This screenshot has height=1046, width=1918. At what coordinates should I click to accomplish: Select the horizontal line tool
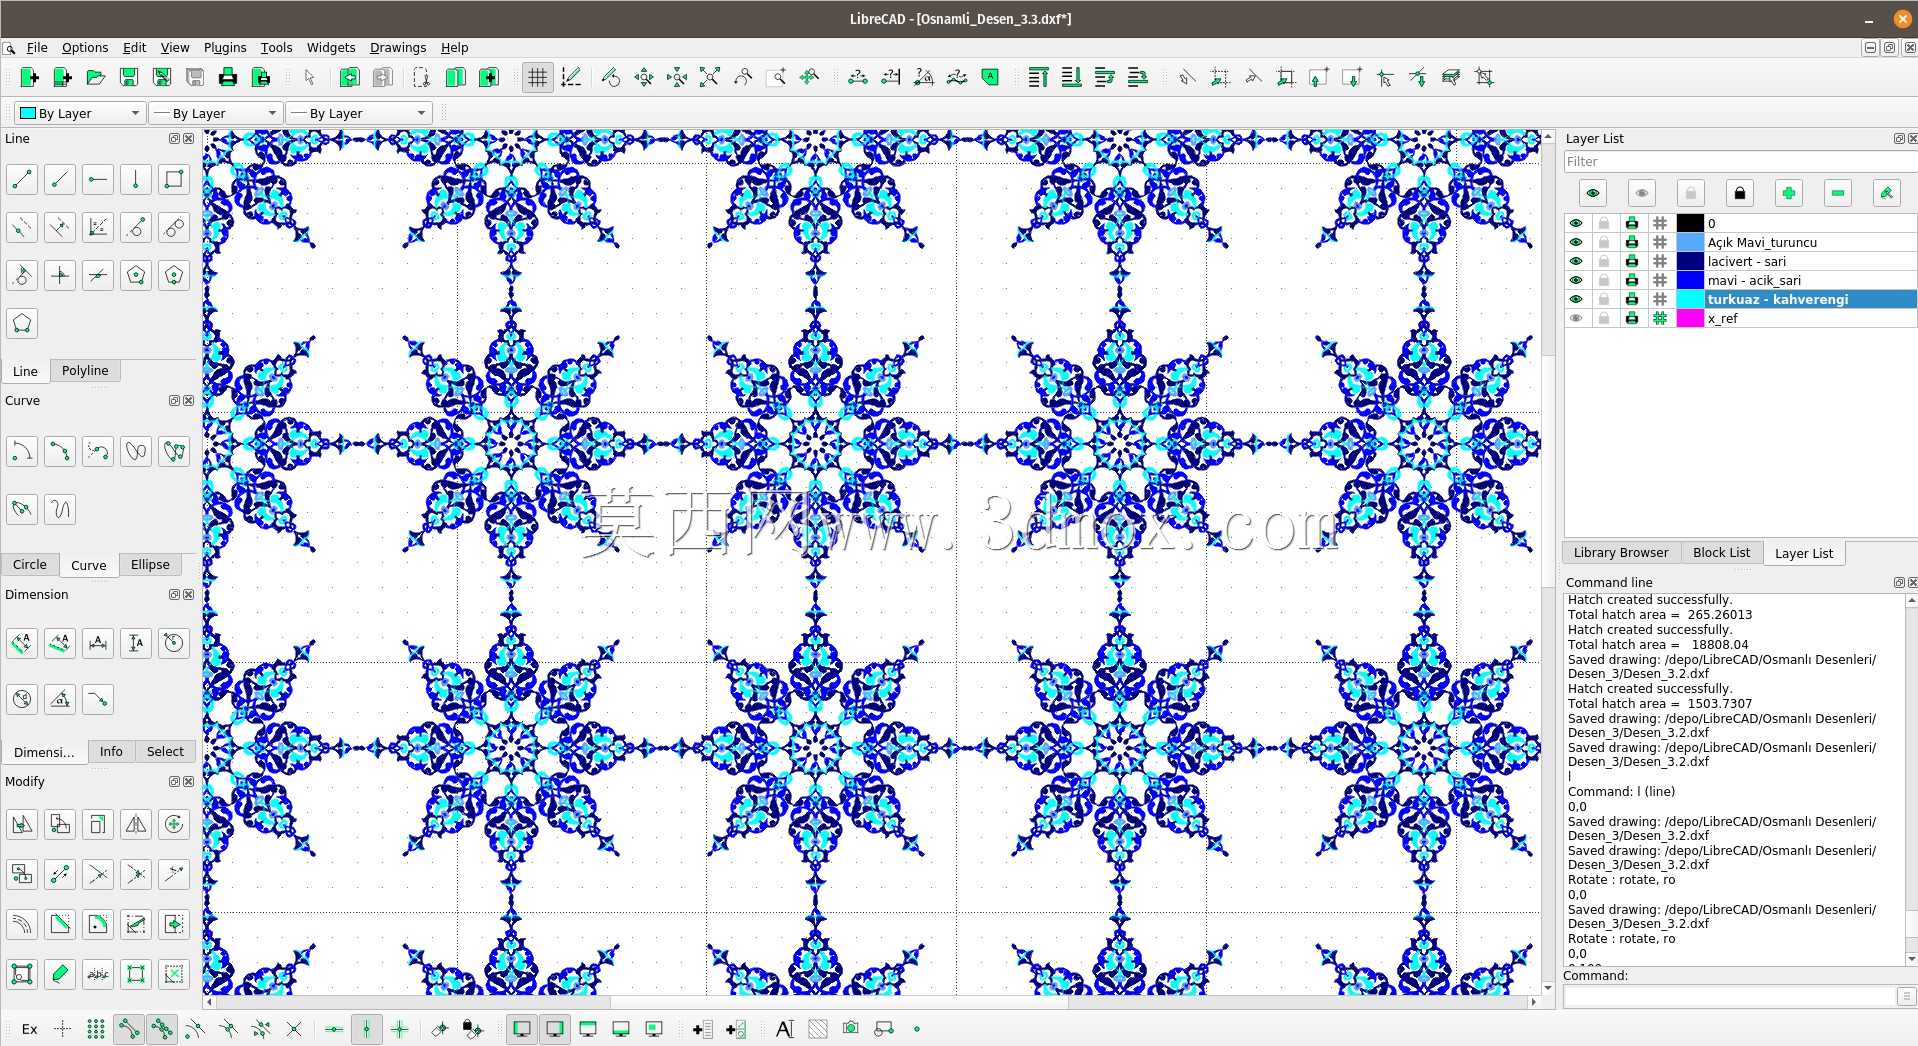[x=98, y=180]
